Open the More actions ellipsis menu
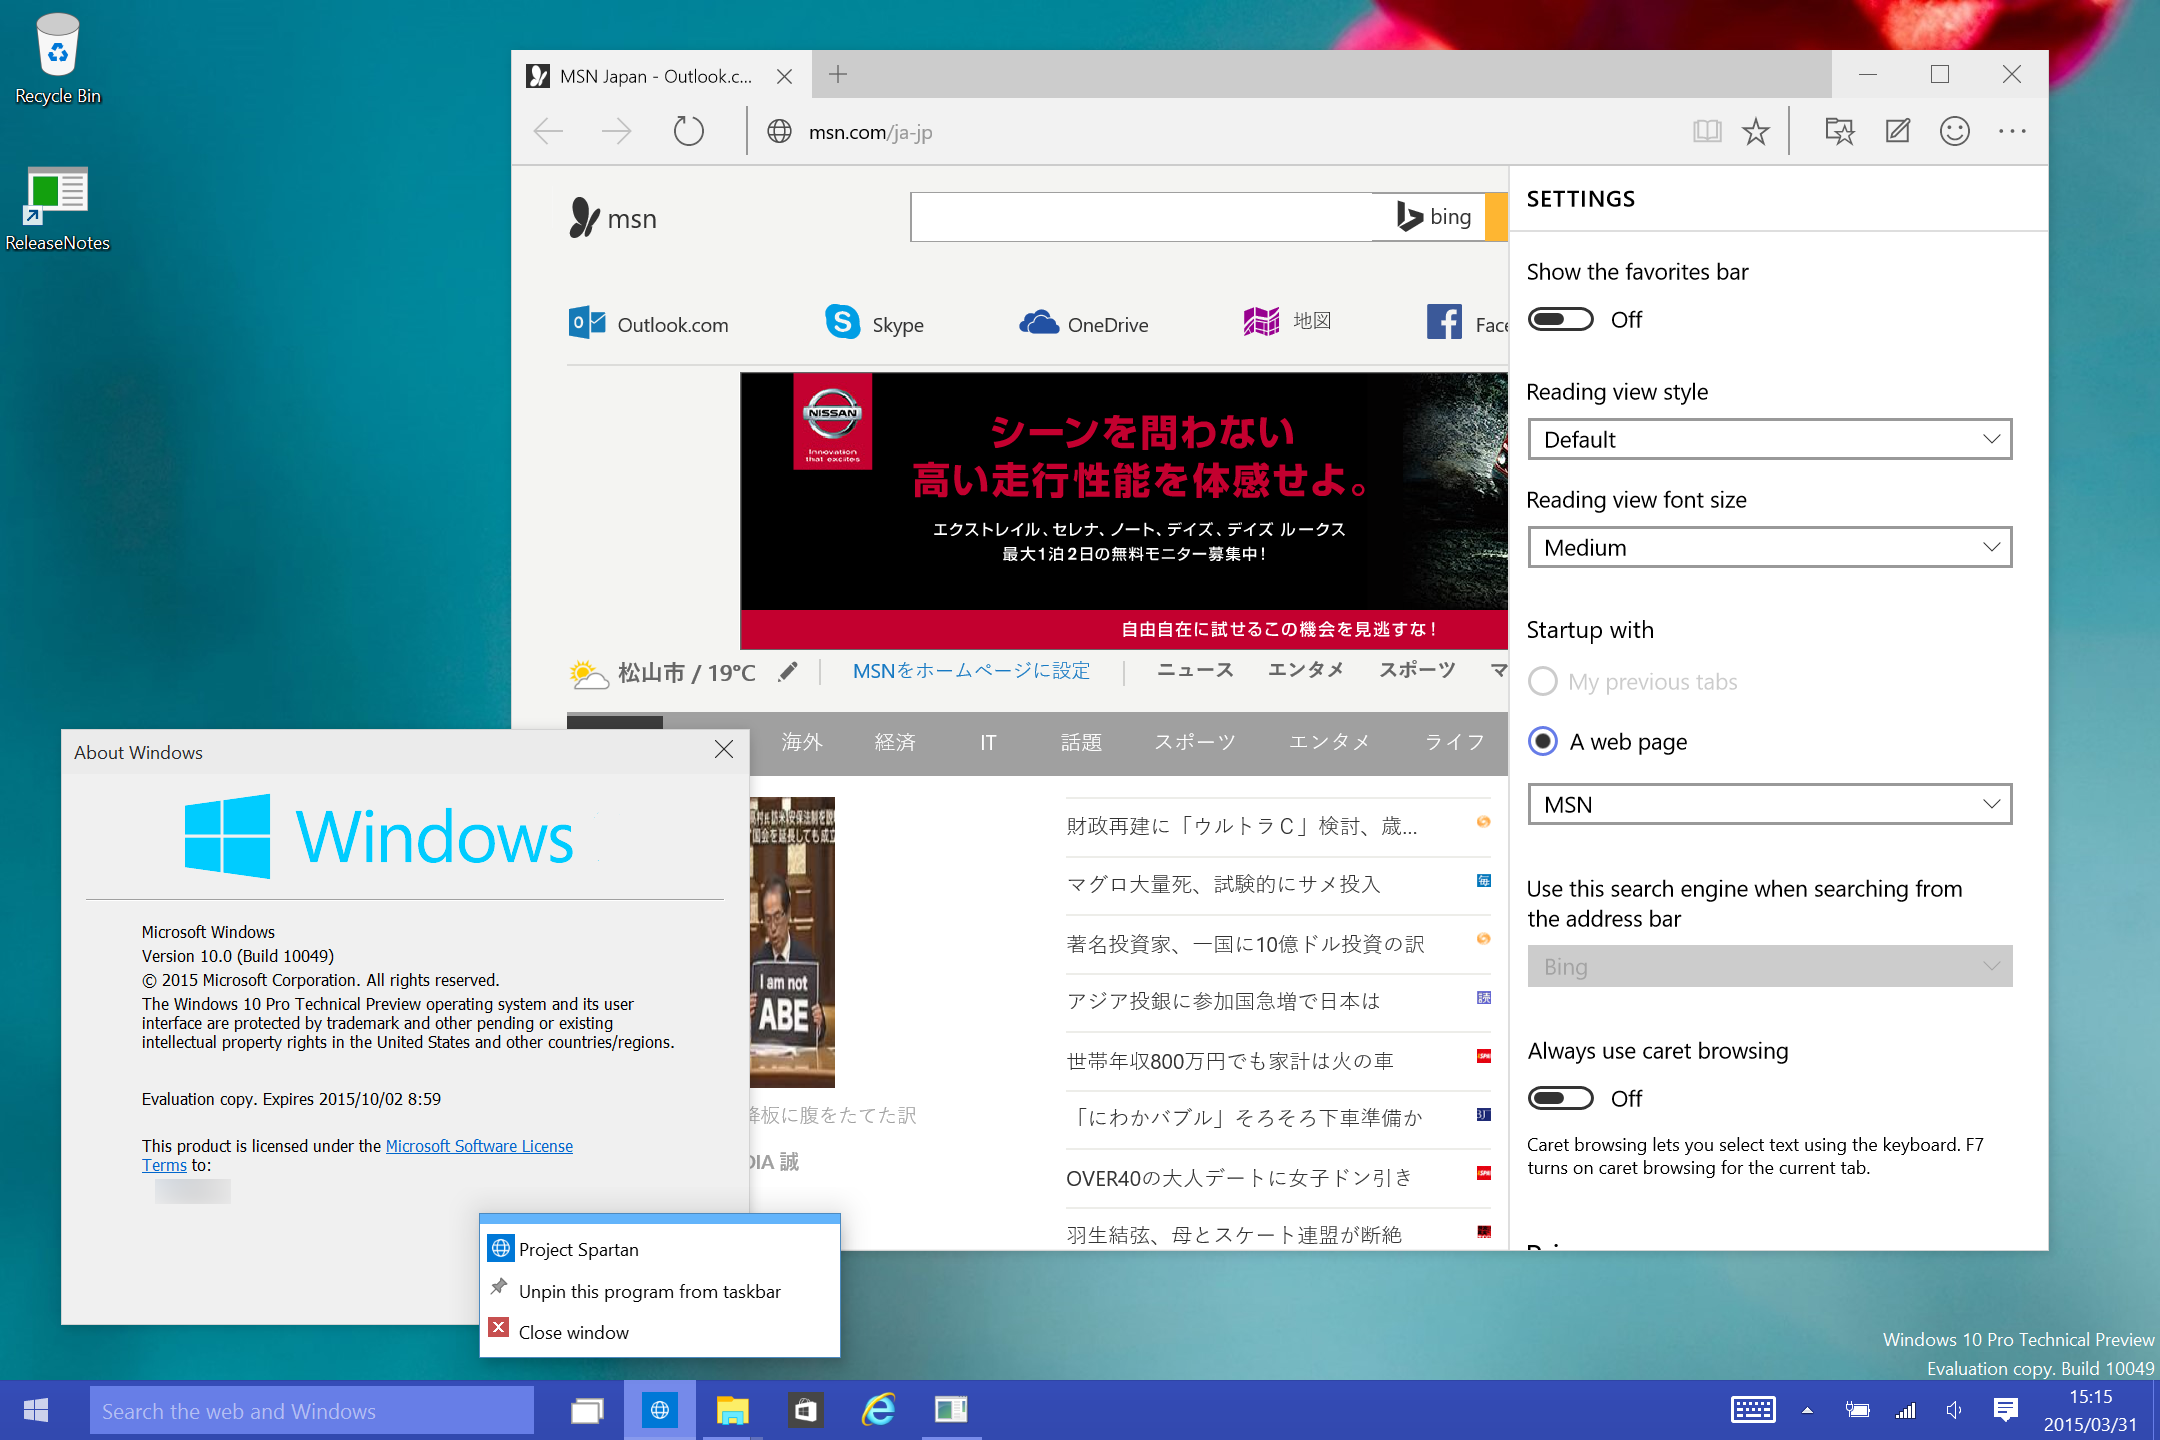Image resolution: width=2160 pixels, height=1440 pixels. (x=2011, y=131)
